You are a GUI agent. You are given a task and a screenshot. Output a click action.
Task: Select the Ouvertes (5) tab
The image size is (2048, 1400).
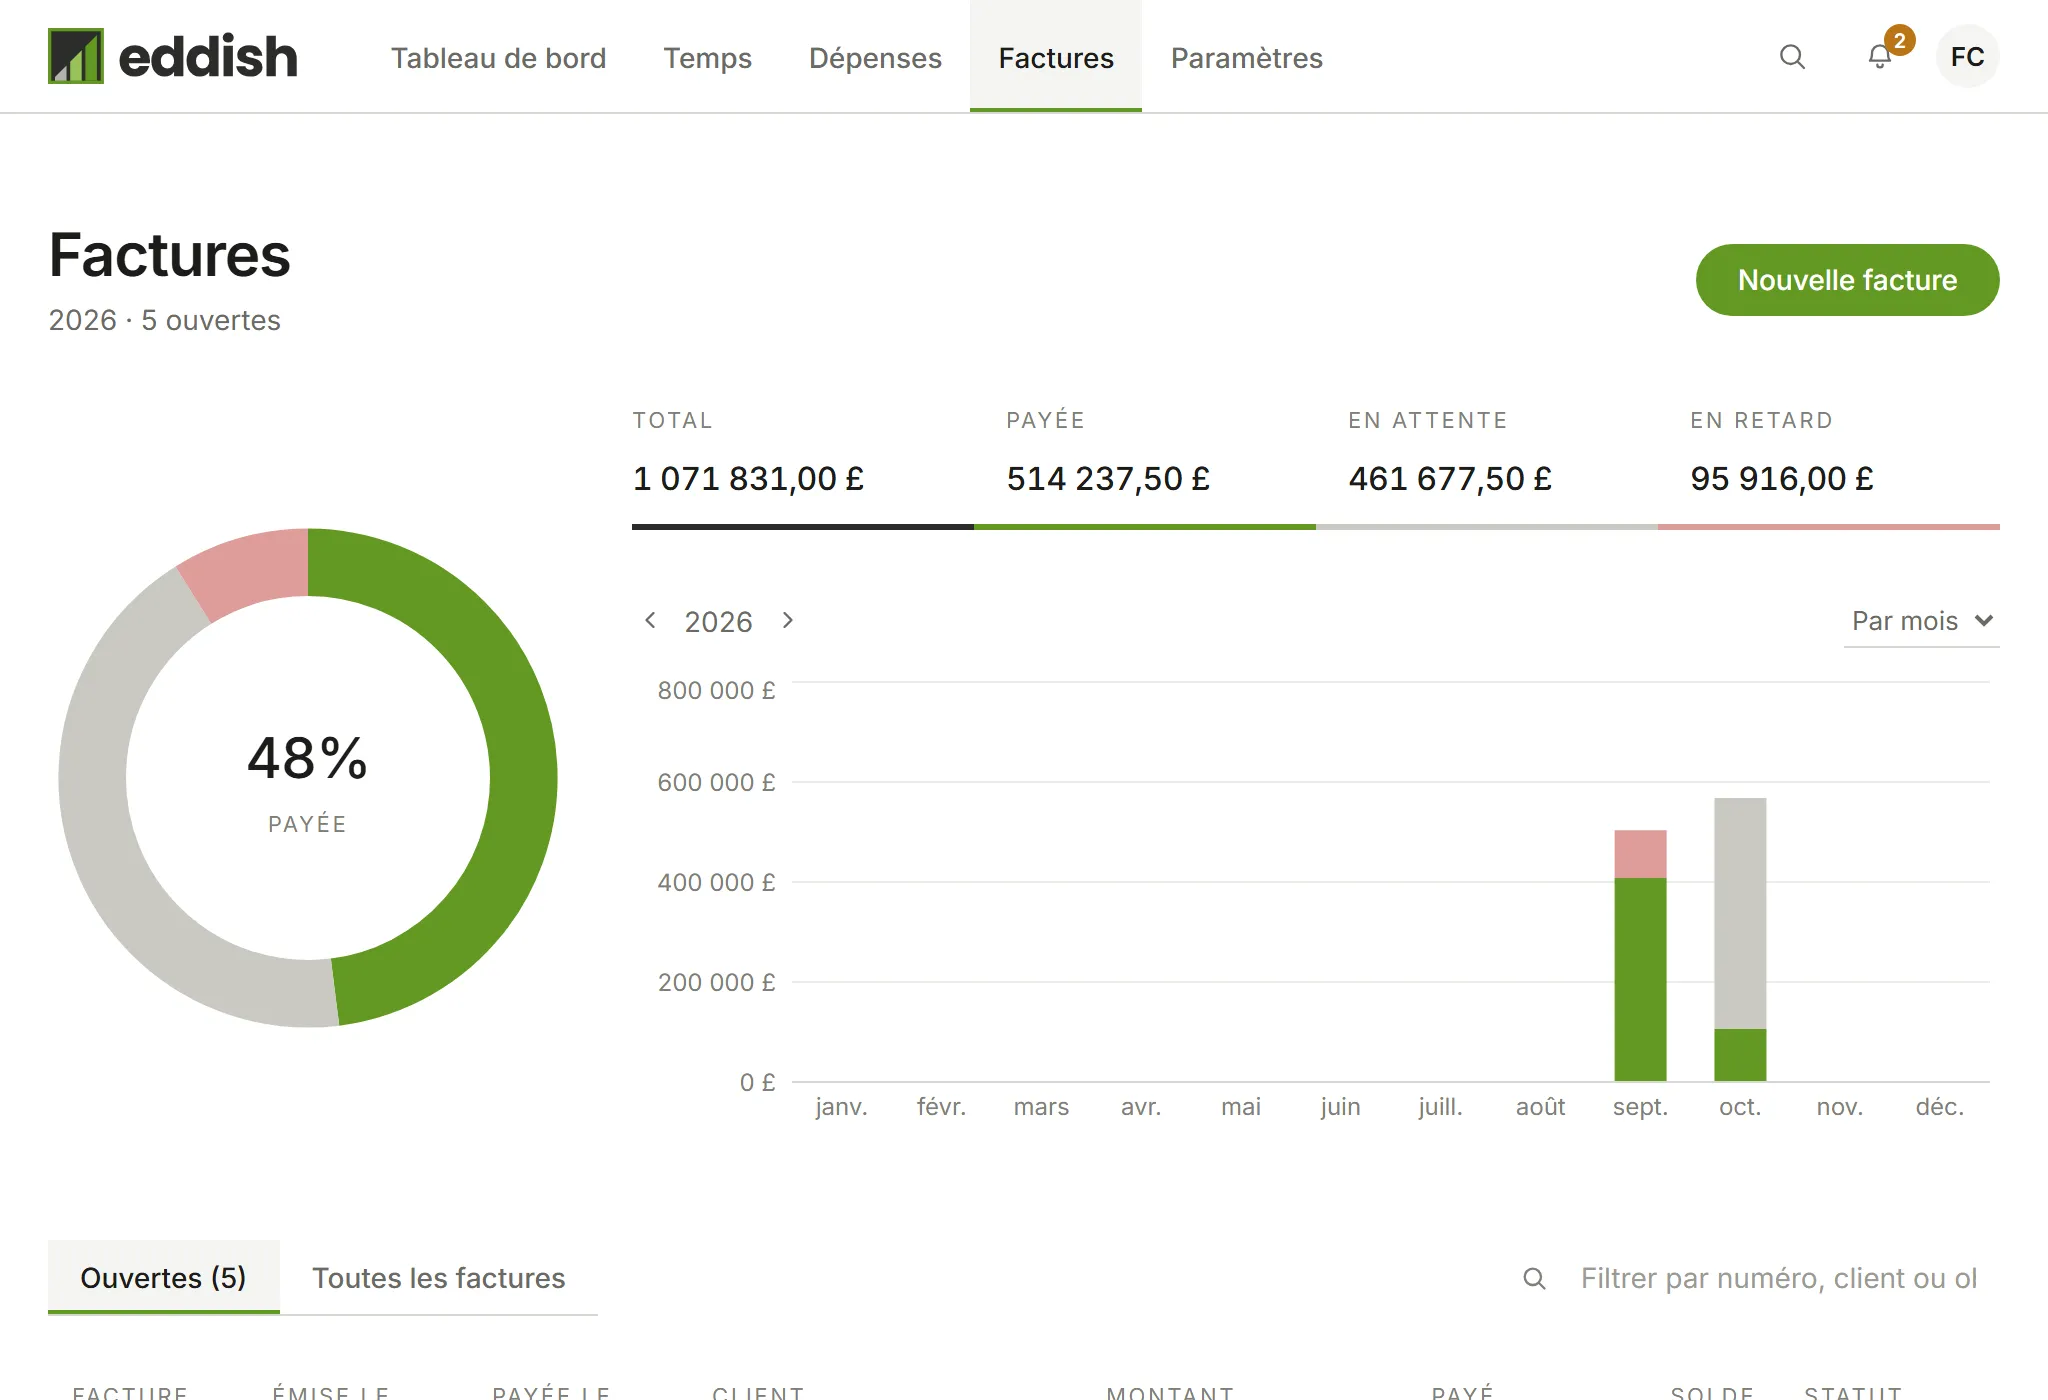click(x=164, y=1277)
